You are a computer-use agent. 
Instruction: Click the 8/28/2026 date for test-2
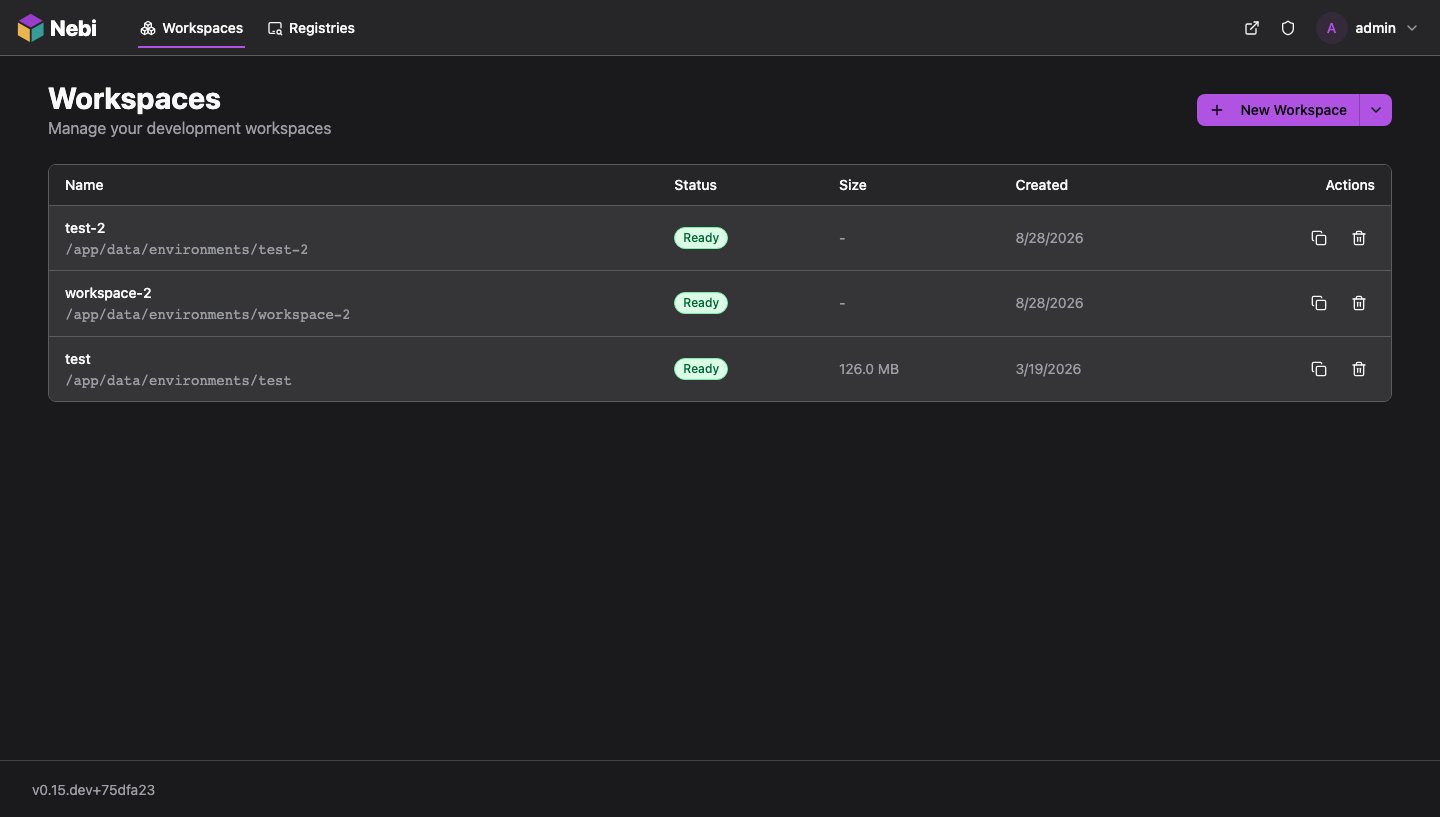click(1049, 238)
